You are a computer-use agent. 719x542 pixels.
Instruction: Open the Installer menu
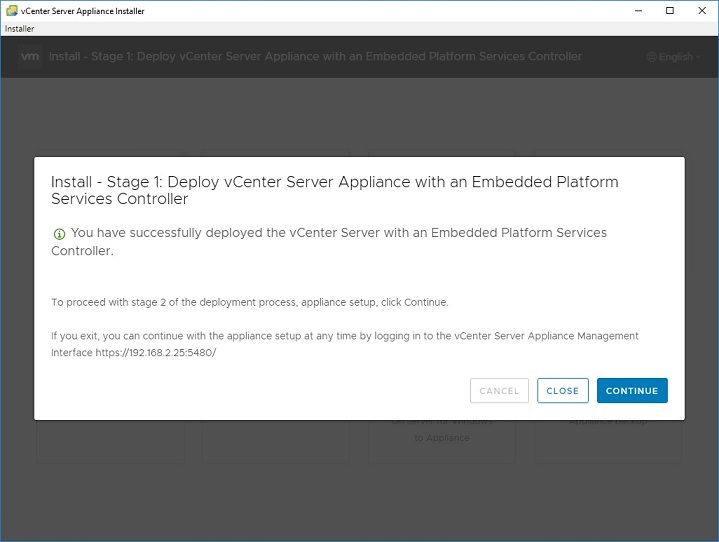point(19,28)
